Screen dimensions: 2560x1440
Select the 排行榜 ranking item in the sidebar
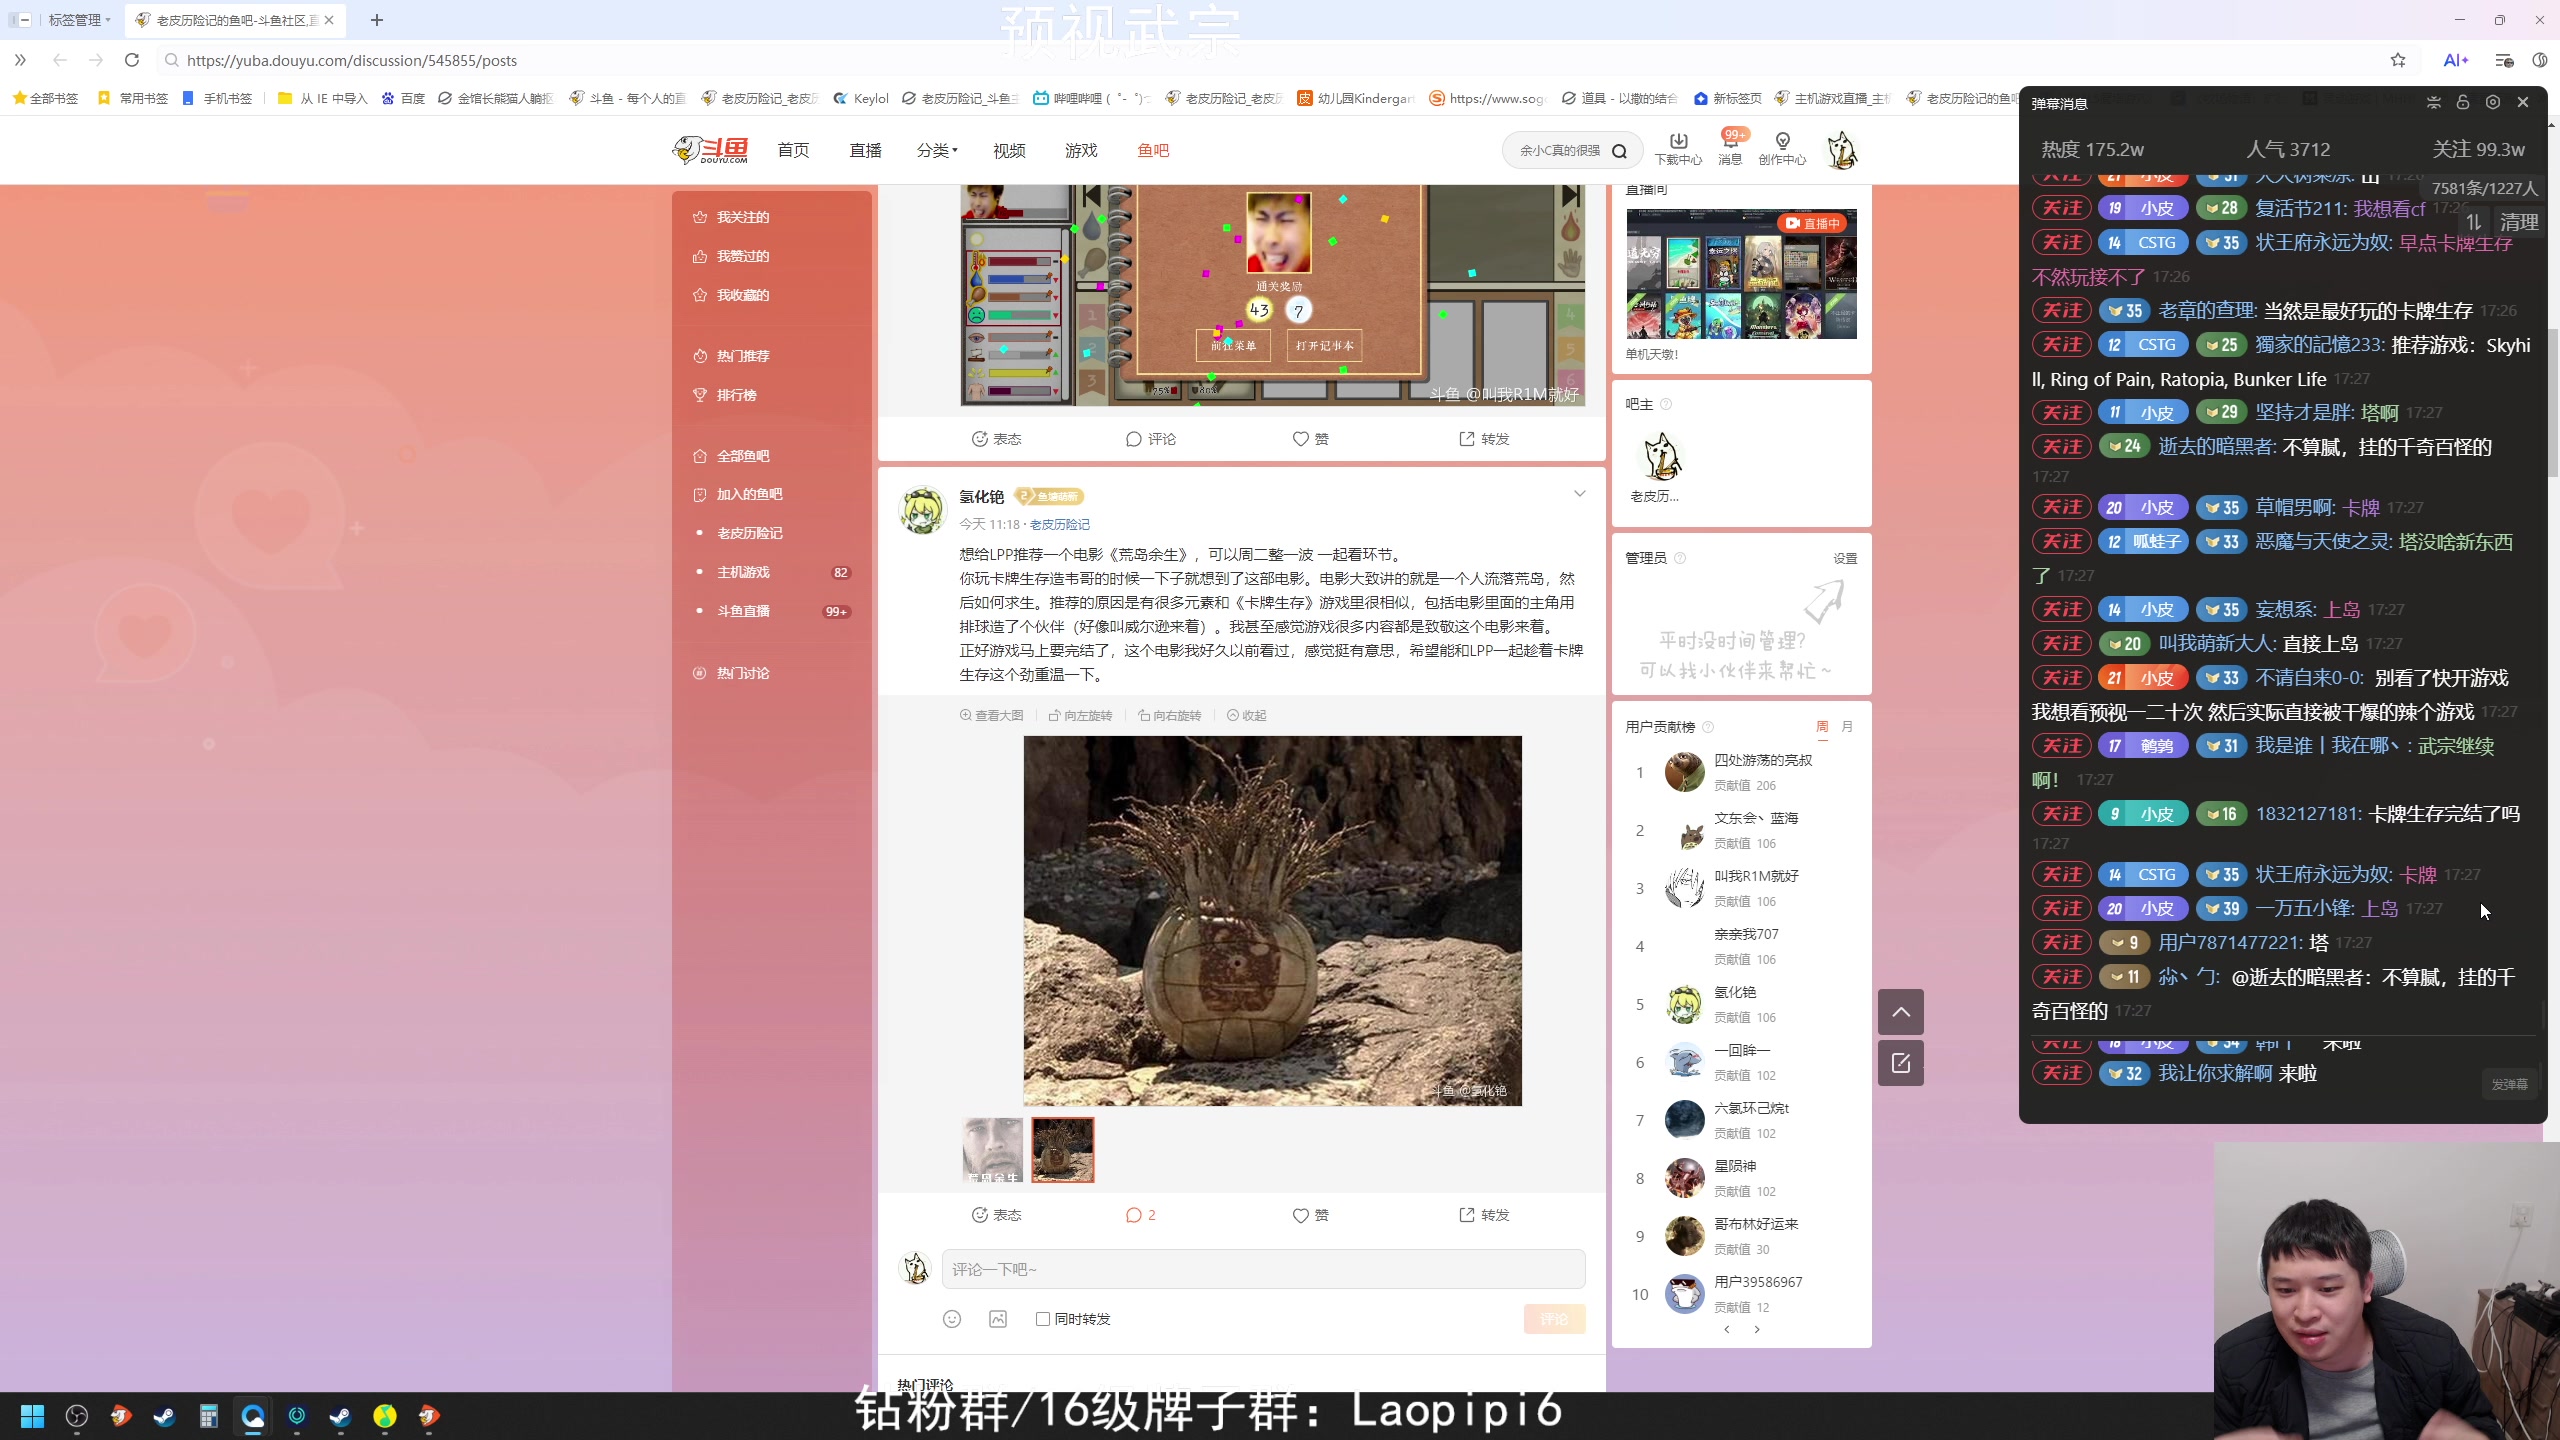click(736, 395)
